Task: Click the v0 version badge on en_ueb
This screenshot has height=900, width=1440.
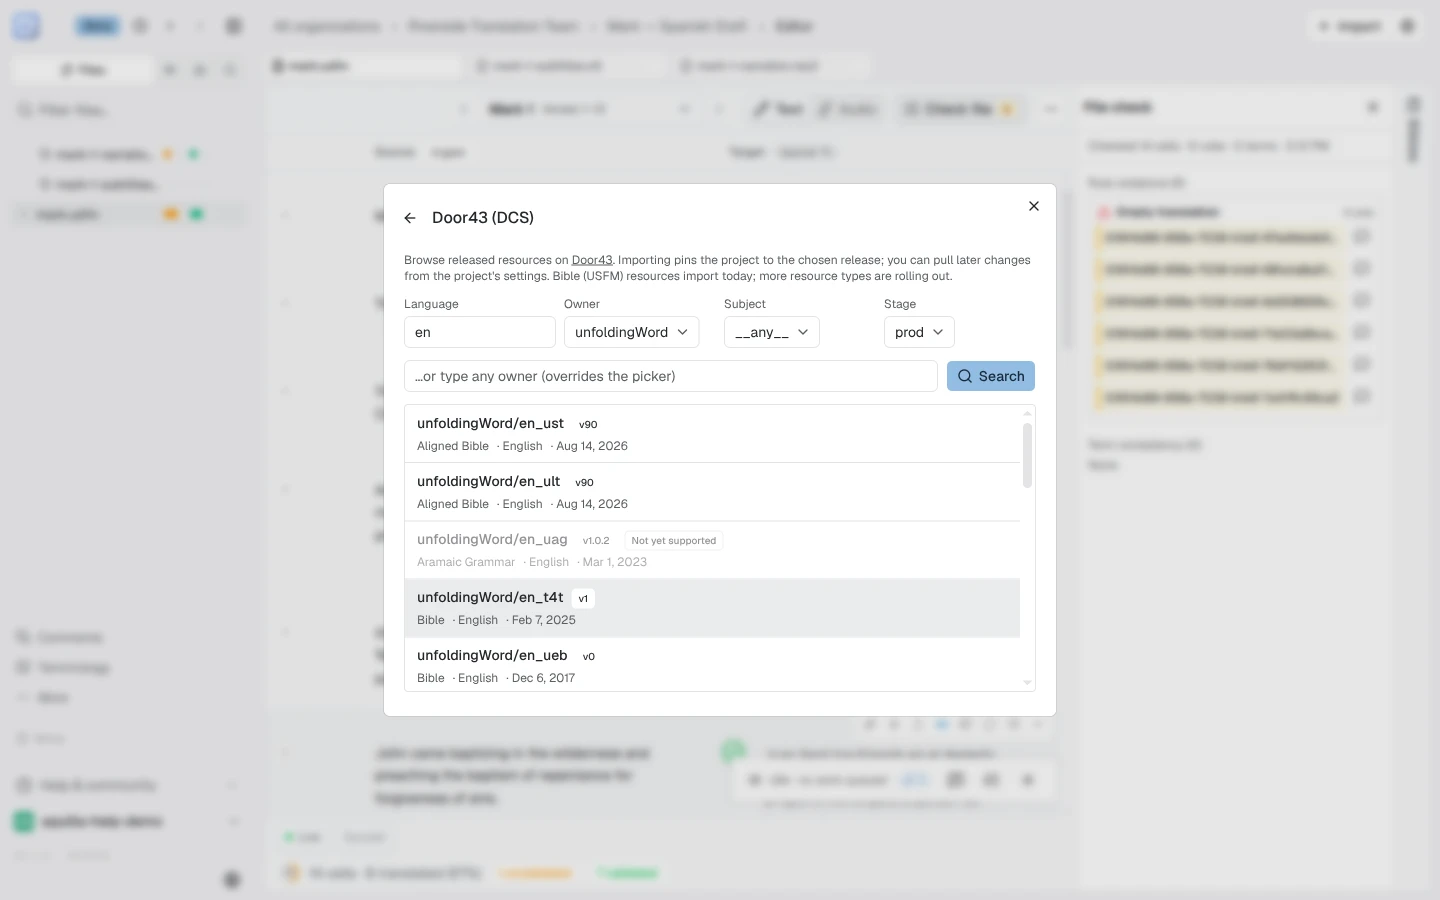Action: click(589, 656)
